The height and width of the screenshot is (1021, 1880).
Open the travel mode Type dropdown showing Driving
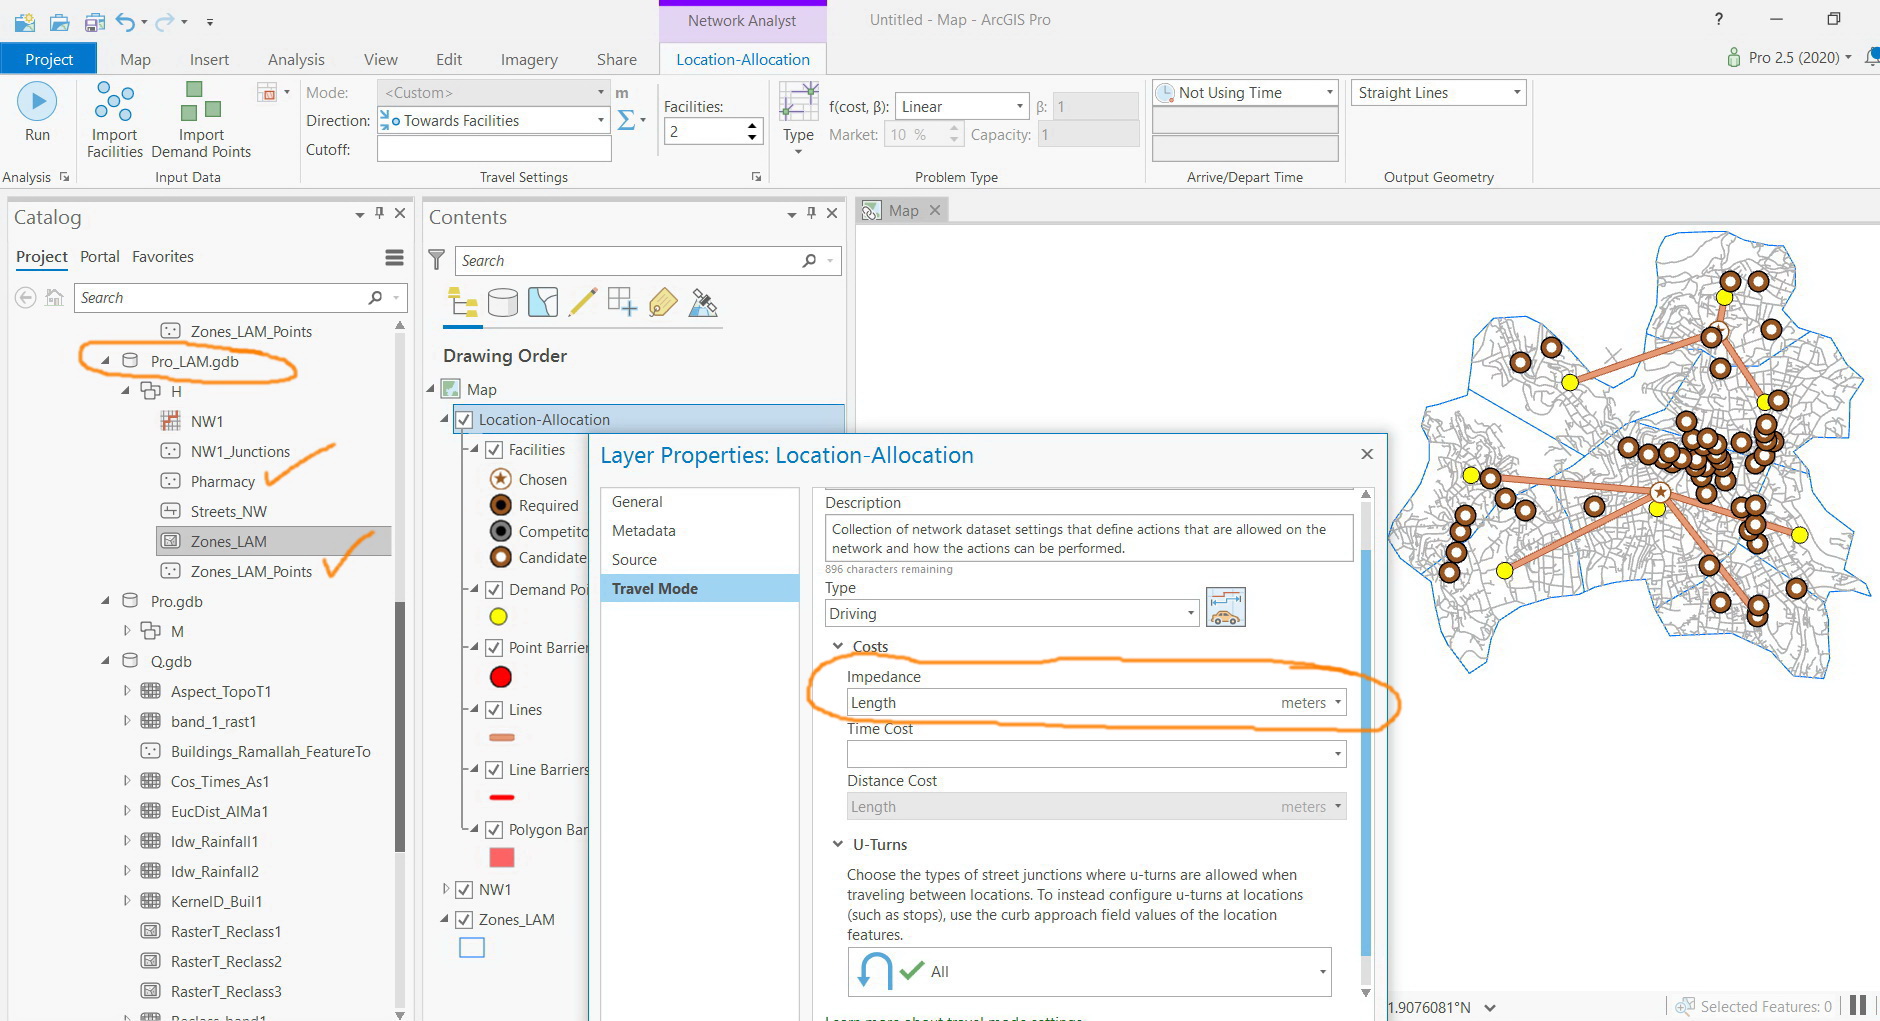[x=1012, y=613]
